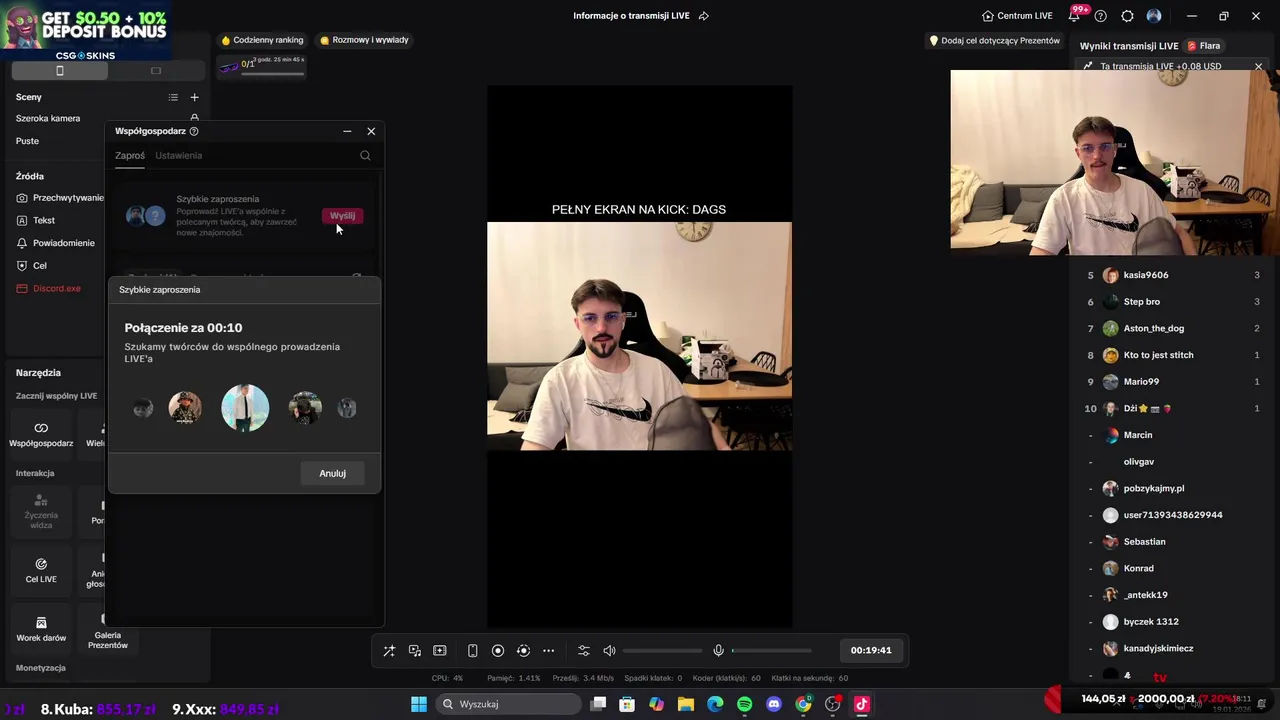The width and height of the screenshot is (1280, 720).
Task: Mute the speaker output
Action: point(609,651)
